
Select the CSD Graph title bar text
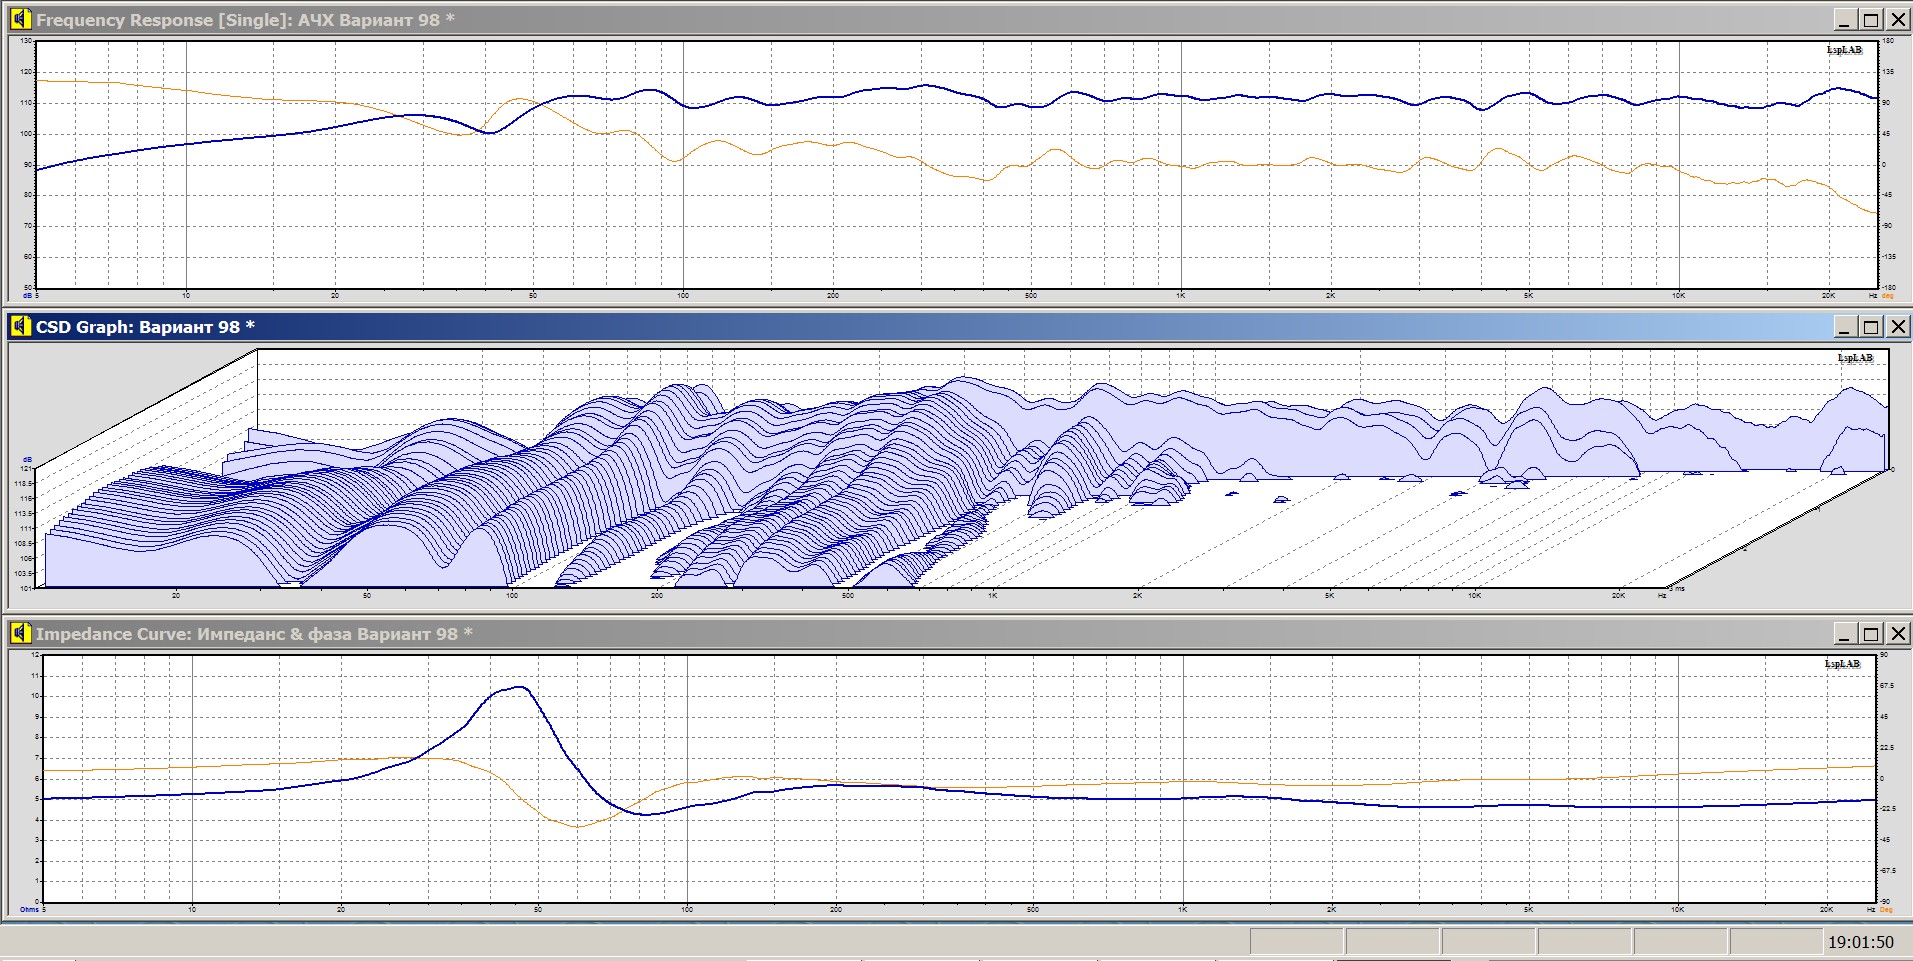point(145,327)
